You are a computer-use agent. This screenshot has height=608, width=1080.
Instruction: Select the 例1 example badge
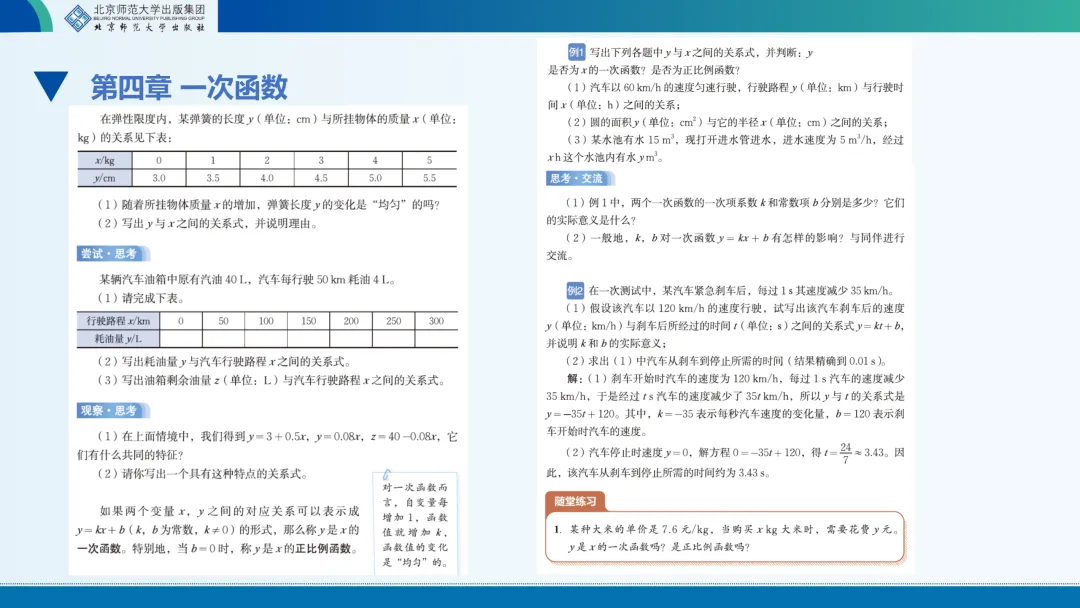point(577,52)
